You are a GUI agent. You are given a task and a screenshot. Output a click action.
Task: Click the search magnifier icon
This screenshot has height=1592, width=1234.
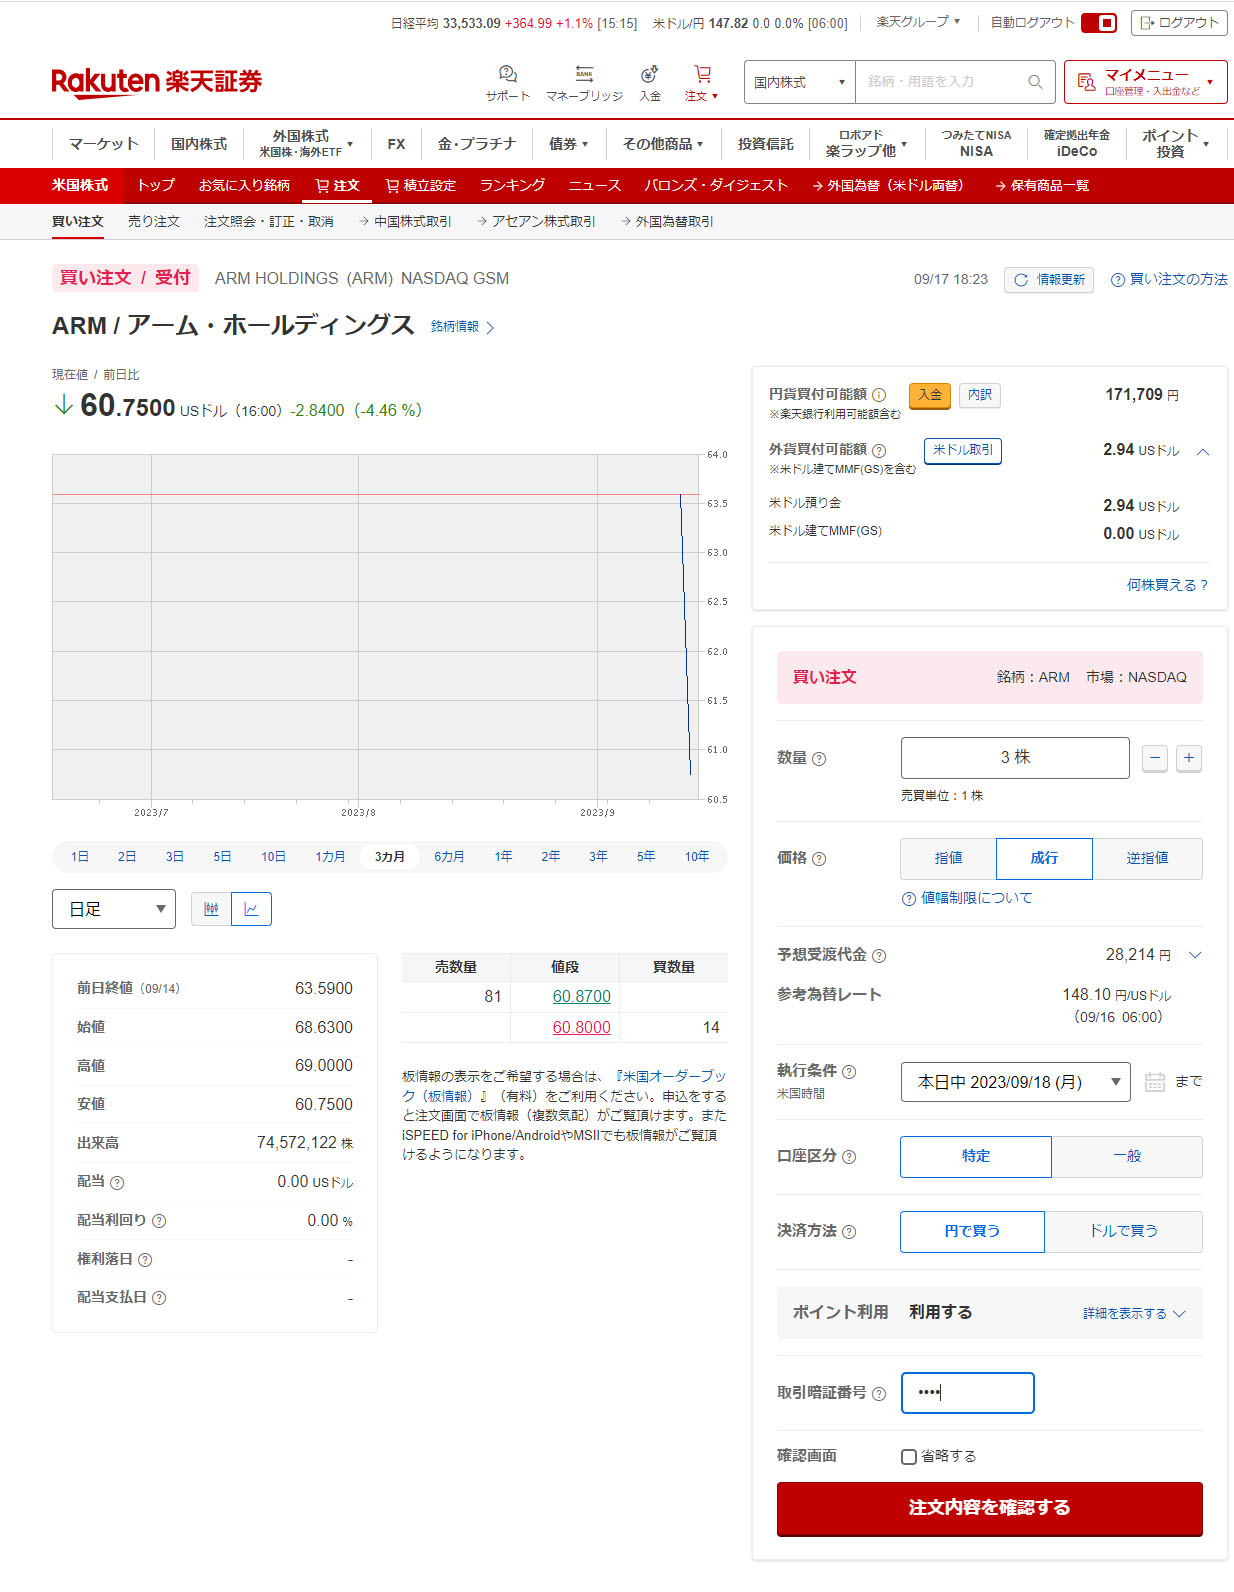(1035, 82)
